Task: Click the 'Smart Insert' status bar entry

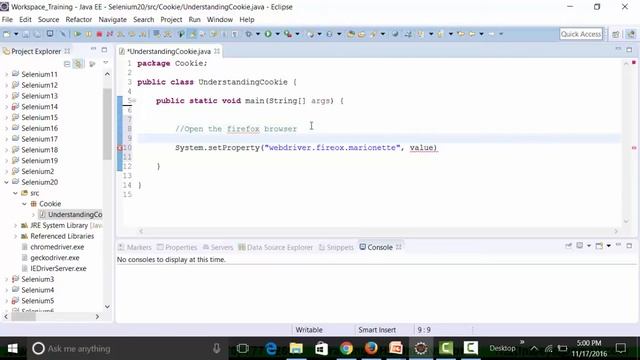Action: pos(377,330)
